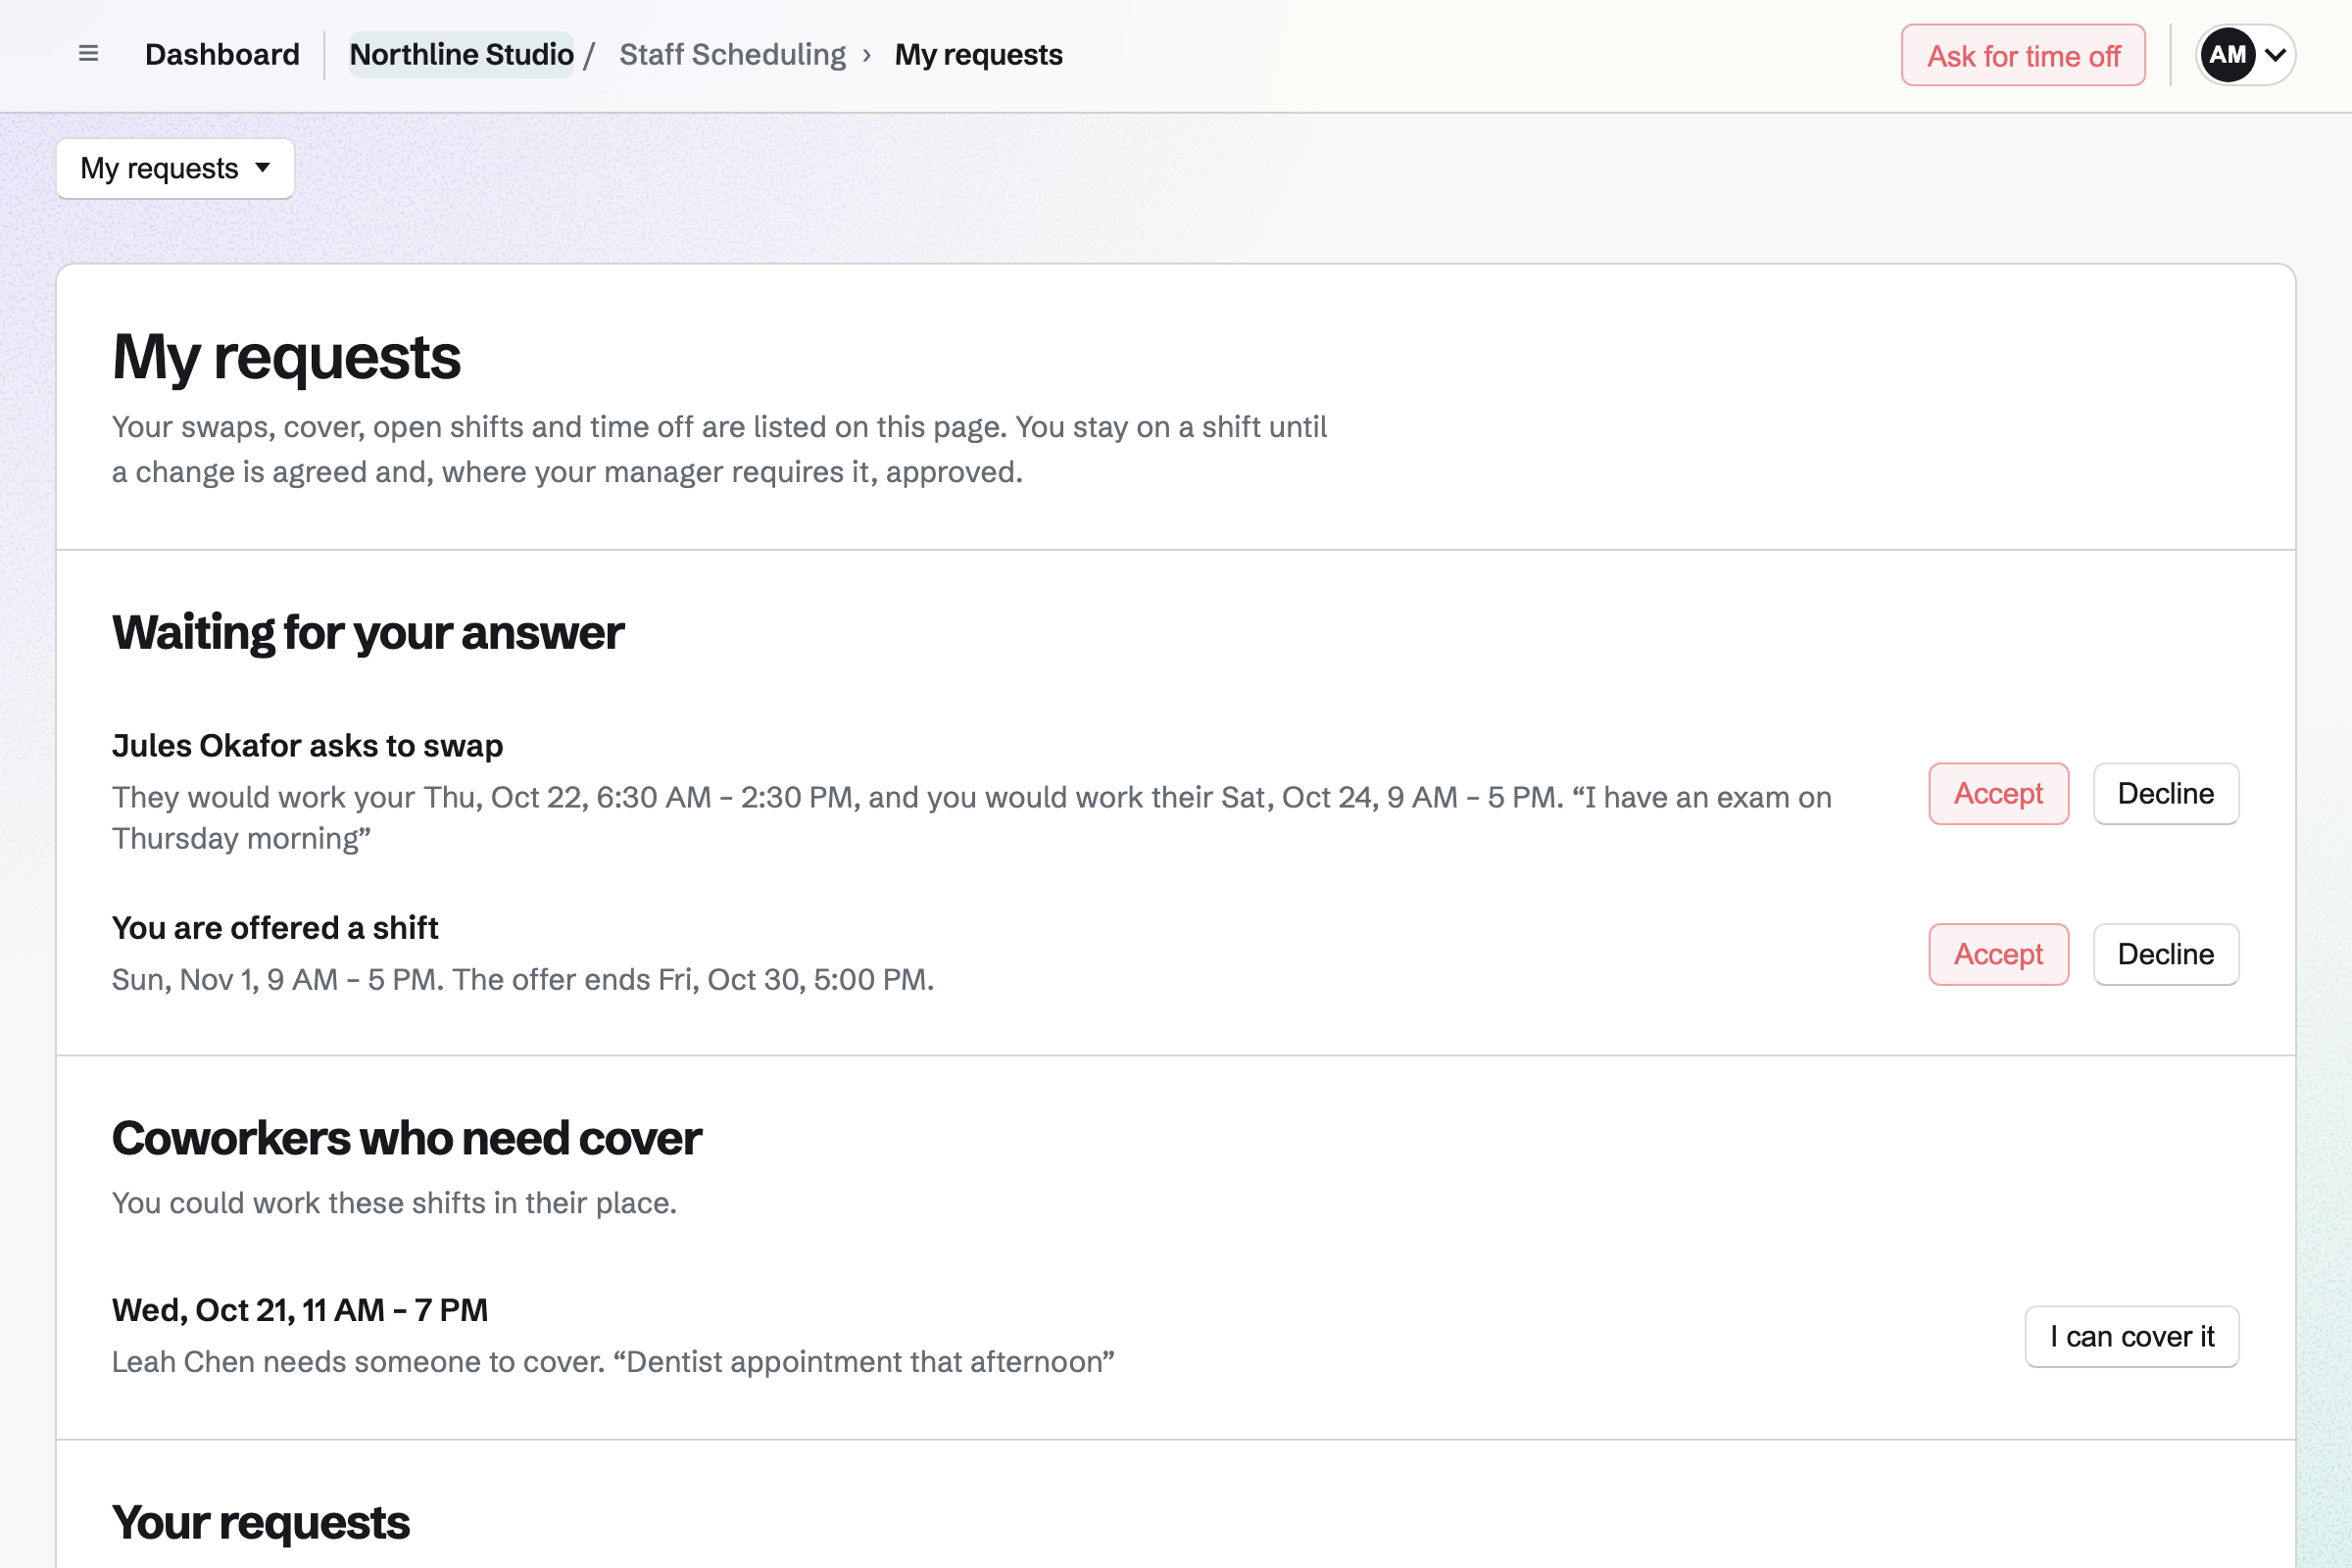
Task: Click the intro paragraph starting "Your swaps, cover"
Action: pyautogui.click(x=719, y=449)
